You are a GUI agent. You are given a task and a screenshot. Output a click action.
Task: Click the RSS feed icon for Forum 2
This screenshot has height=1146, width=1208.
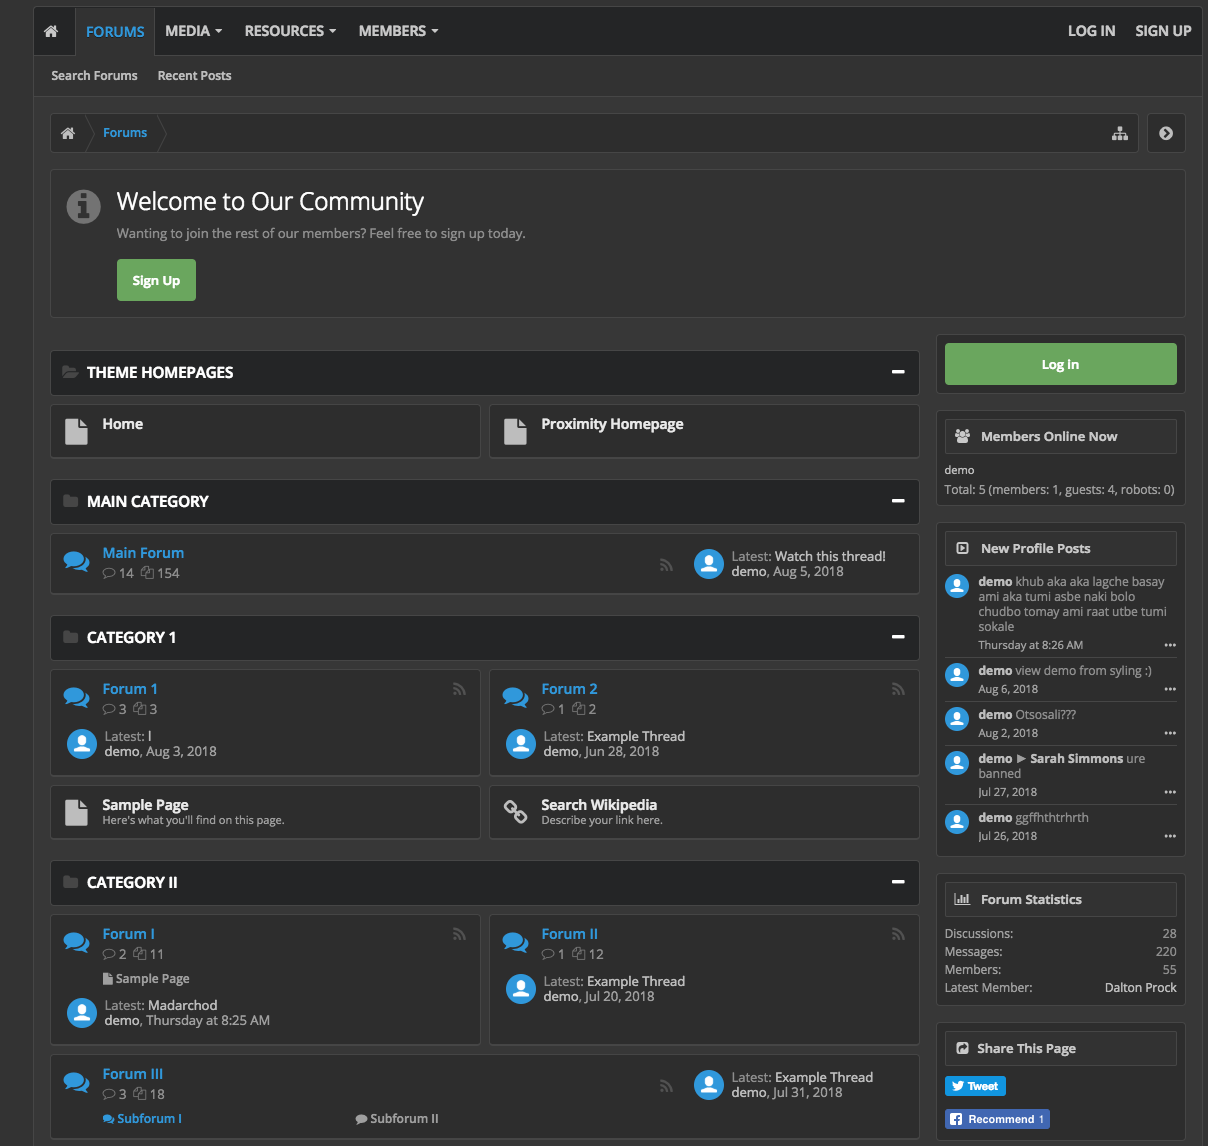[x=898, y=689]
